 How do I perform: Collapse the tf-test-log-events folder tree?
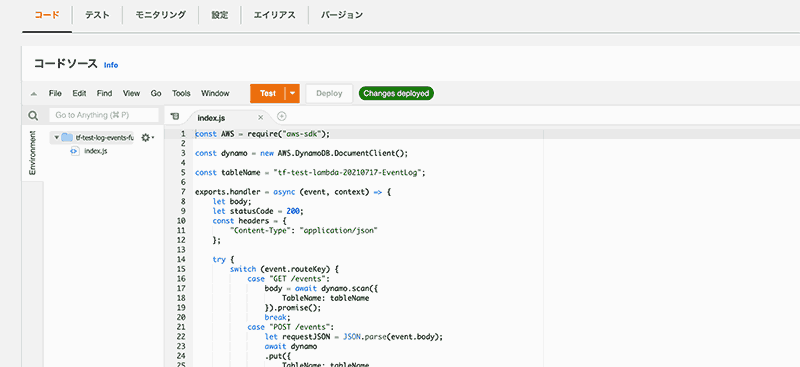[x=56, y=138]
